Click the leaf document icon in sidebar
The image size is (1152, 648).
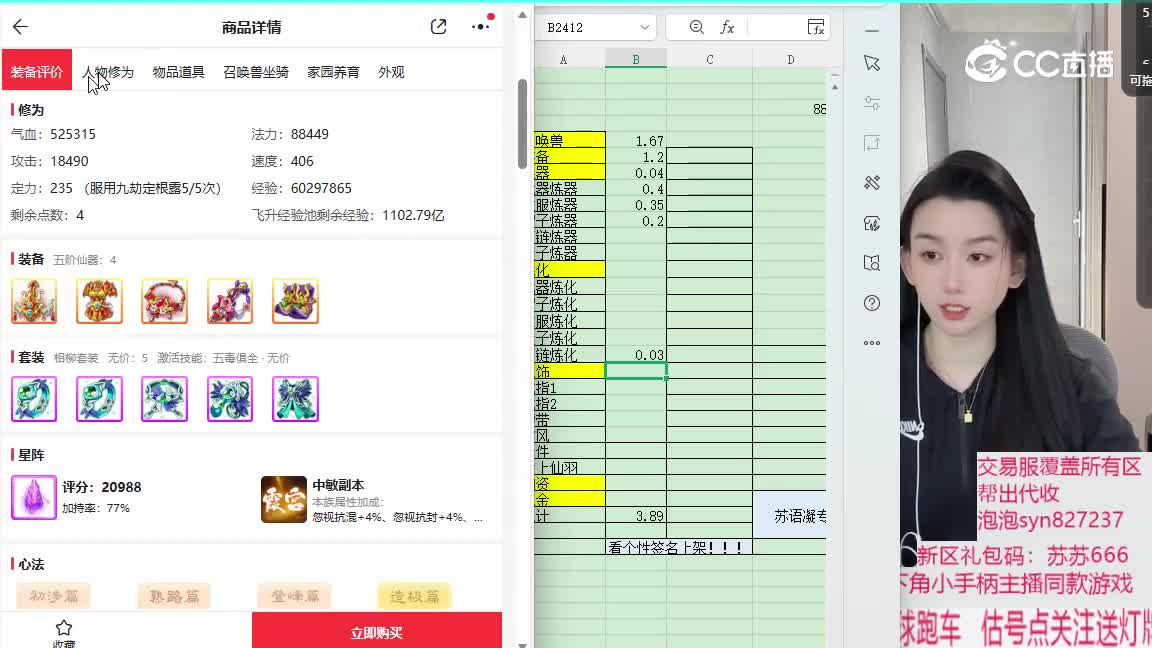coord(871,223)
